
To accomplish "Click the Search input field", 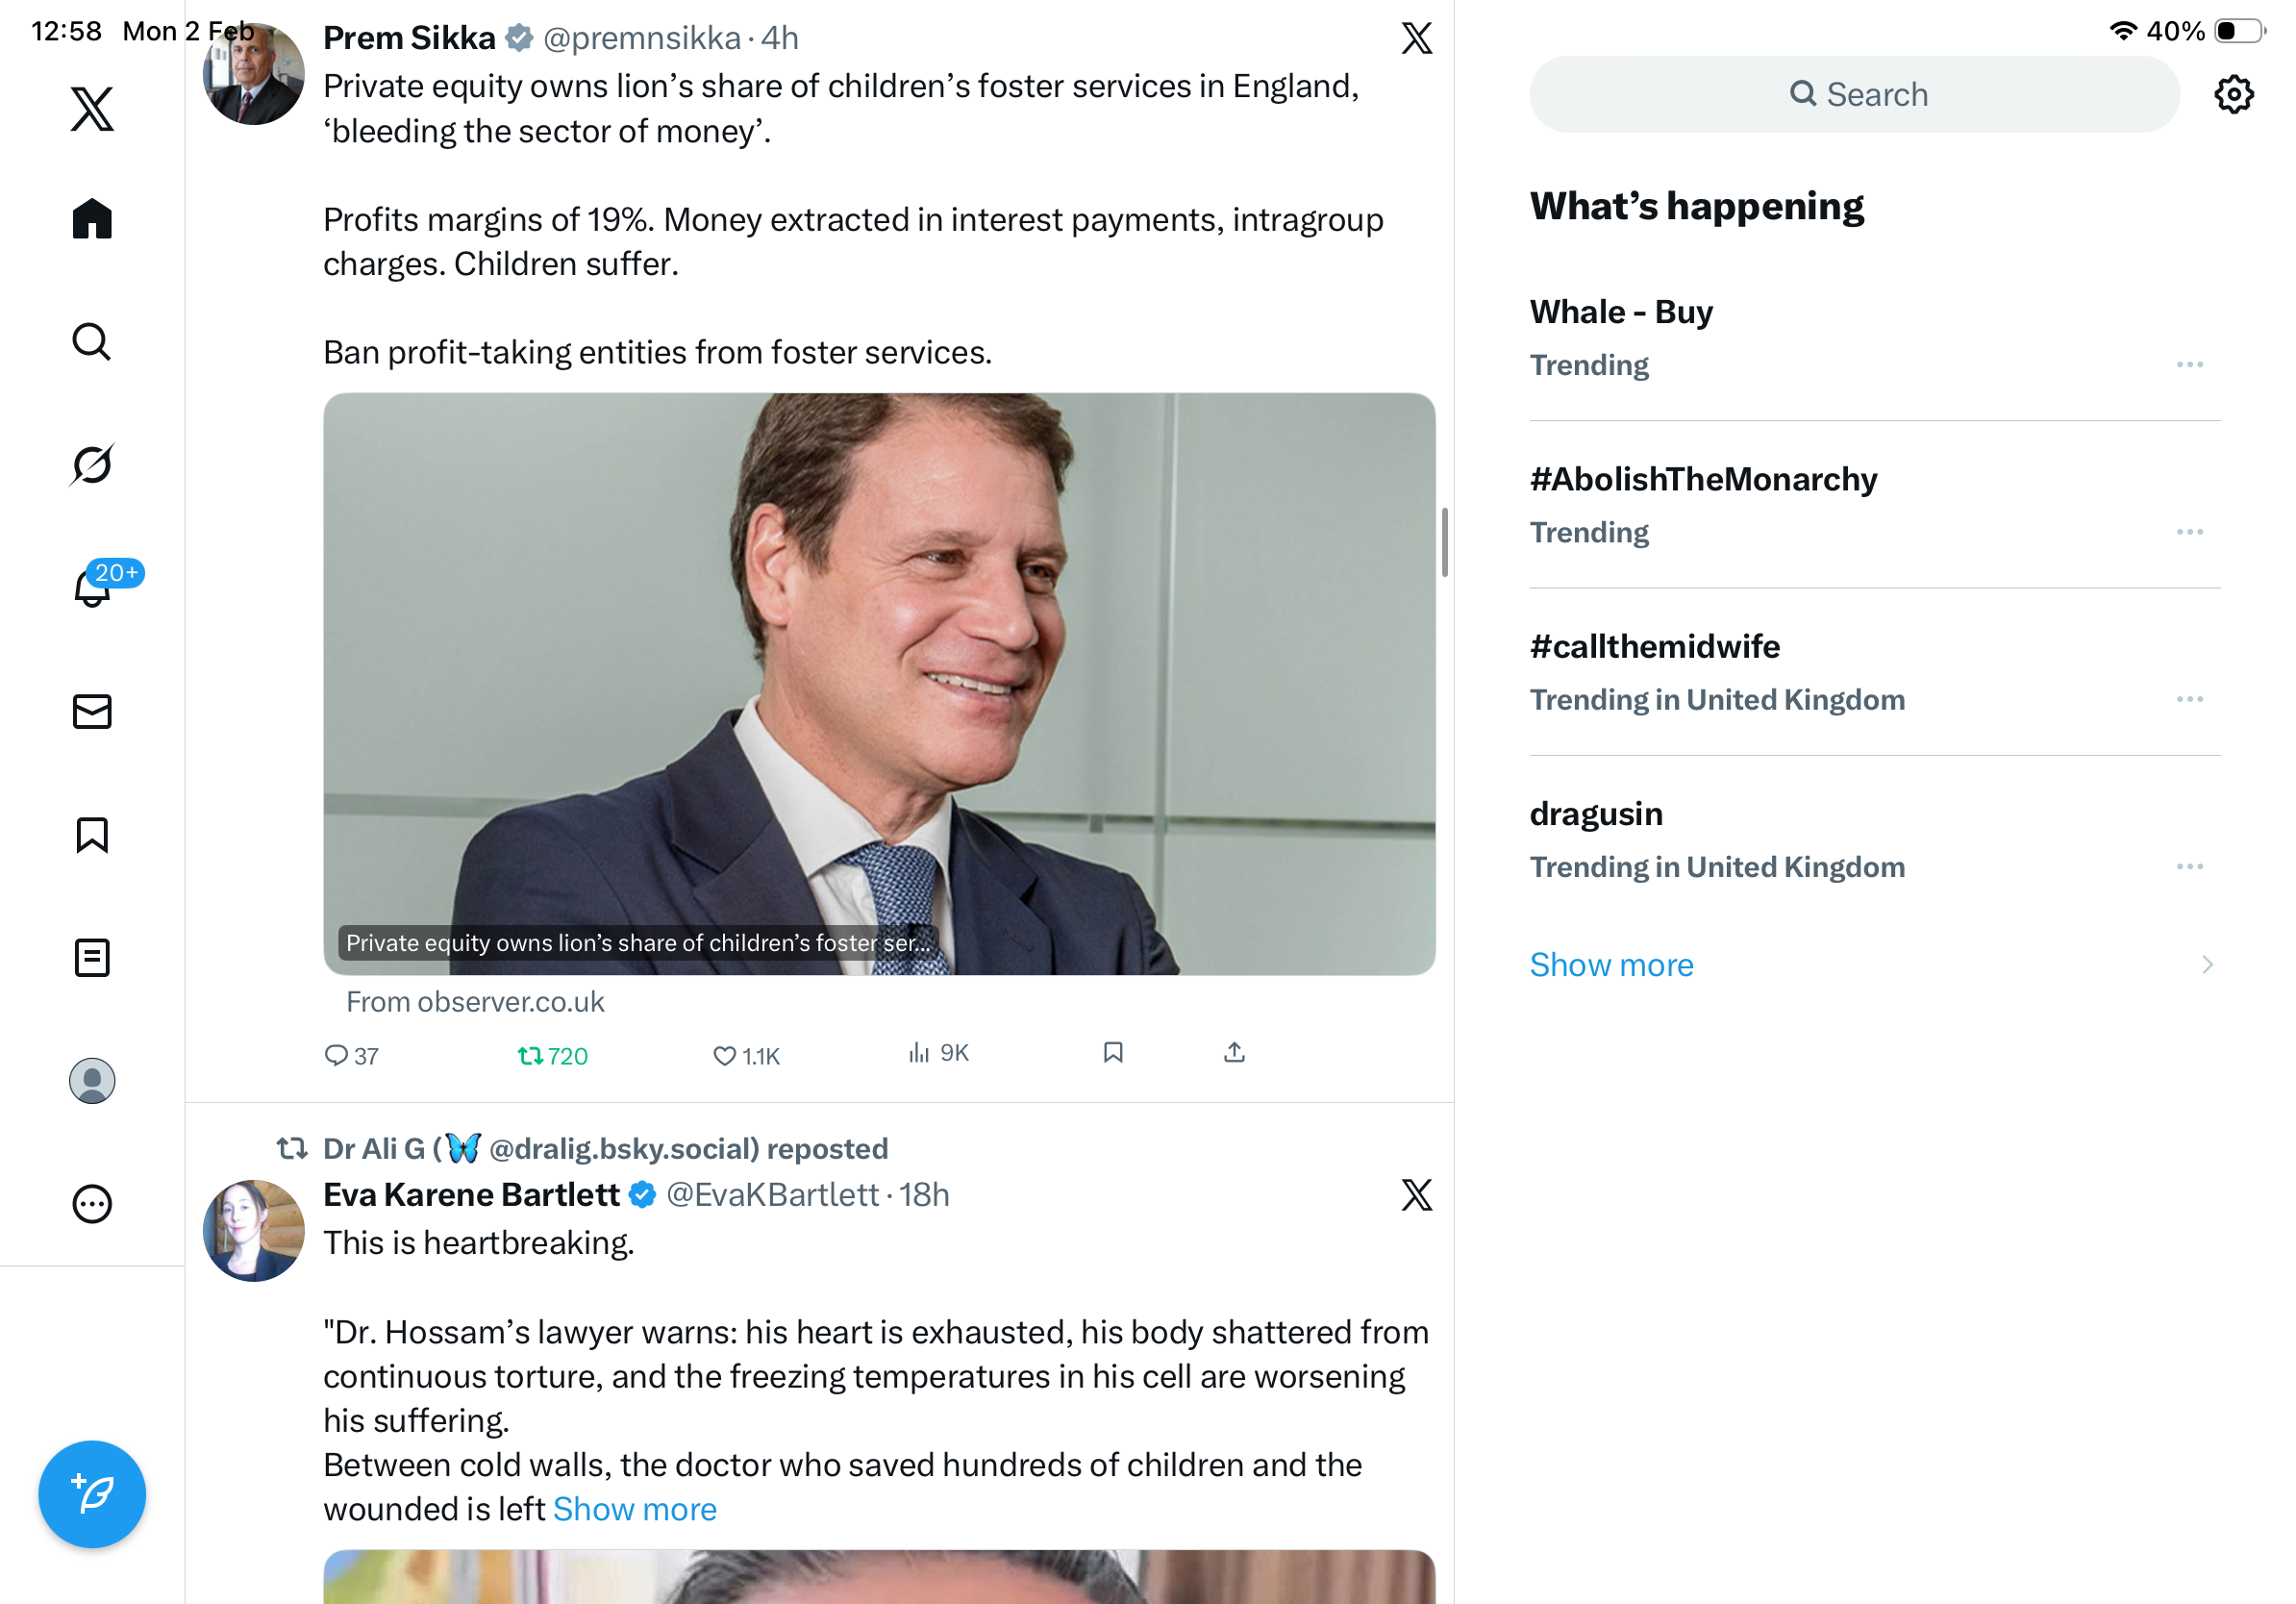I will click(1854, 95).
